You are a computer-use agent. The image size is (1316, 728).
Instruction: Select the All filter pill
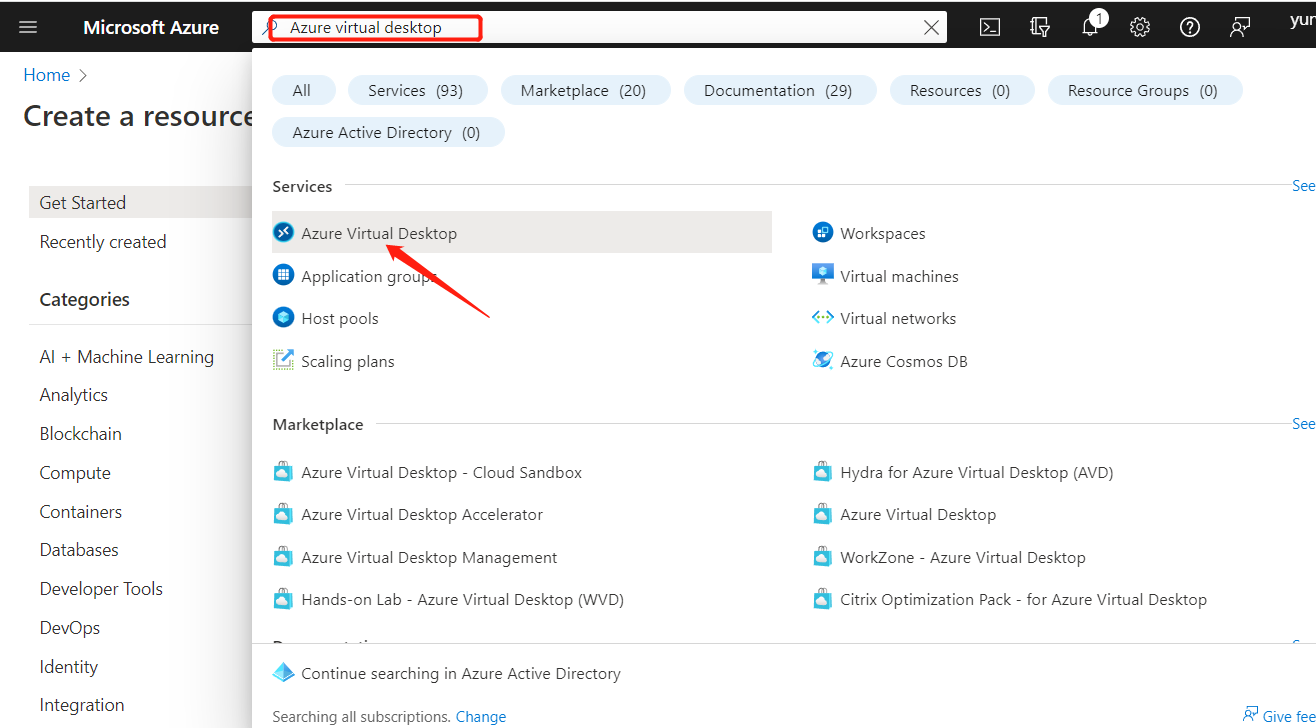click(304, 90)
